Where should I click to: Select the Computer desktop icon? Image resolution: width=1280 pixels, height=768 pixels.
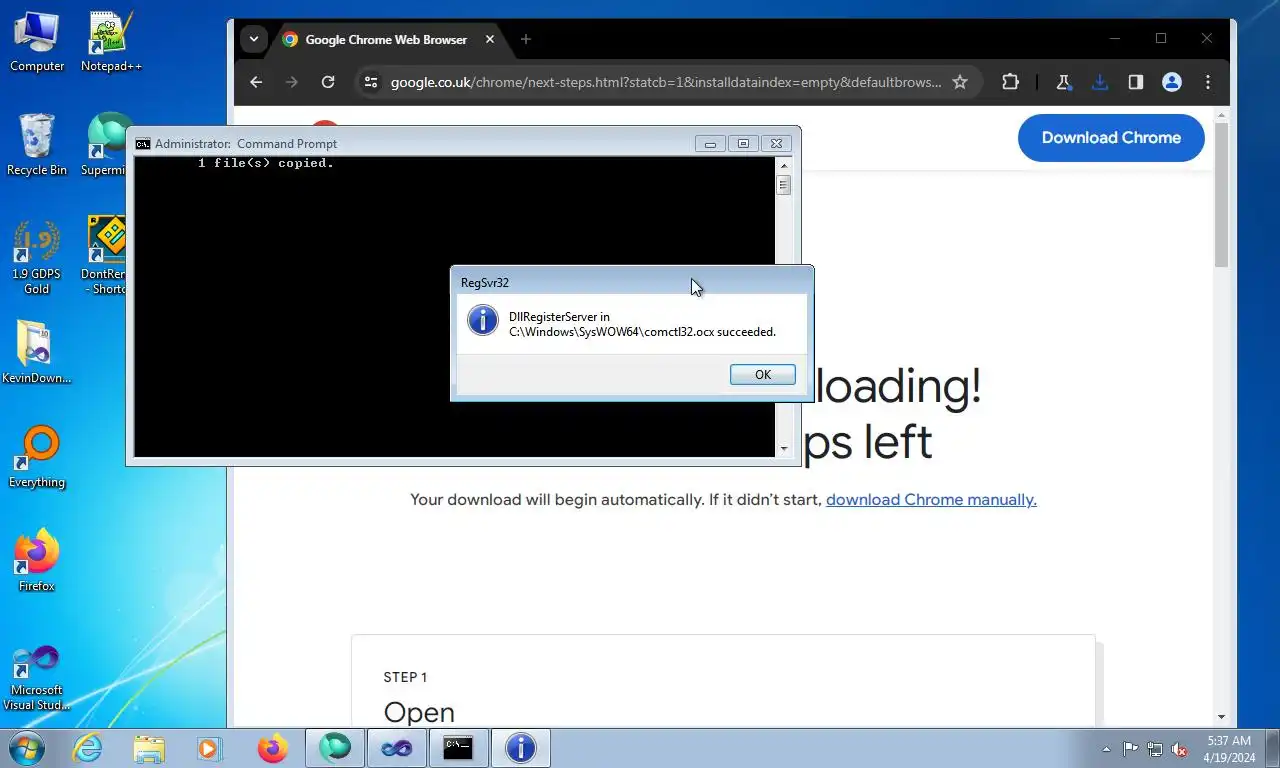[x=37, y=42]
